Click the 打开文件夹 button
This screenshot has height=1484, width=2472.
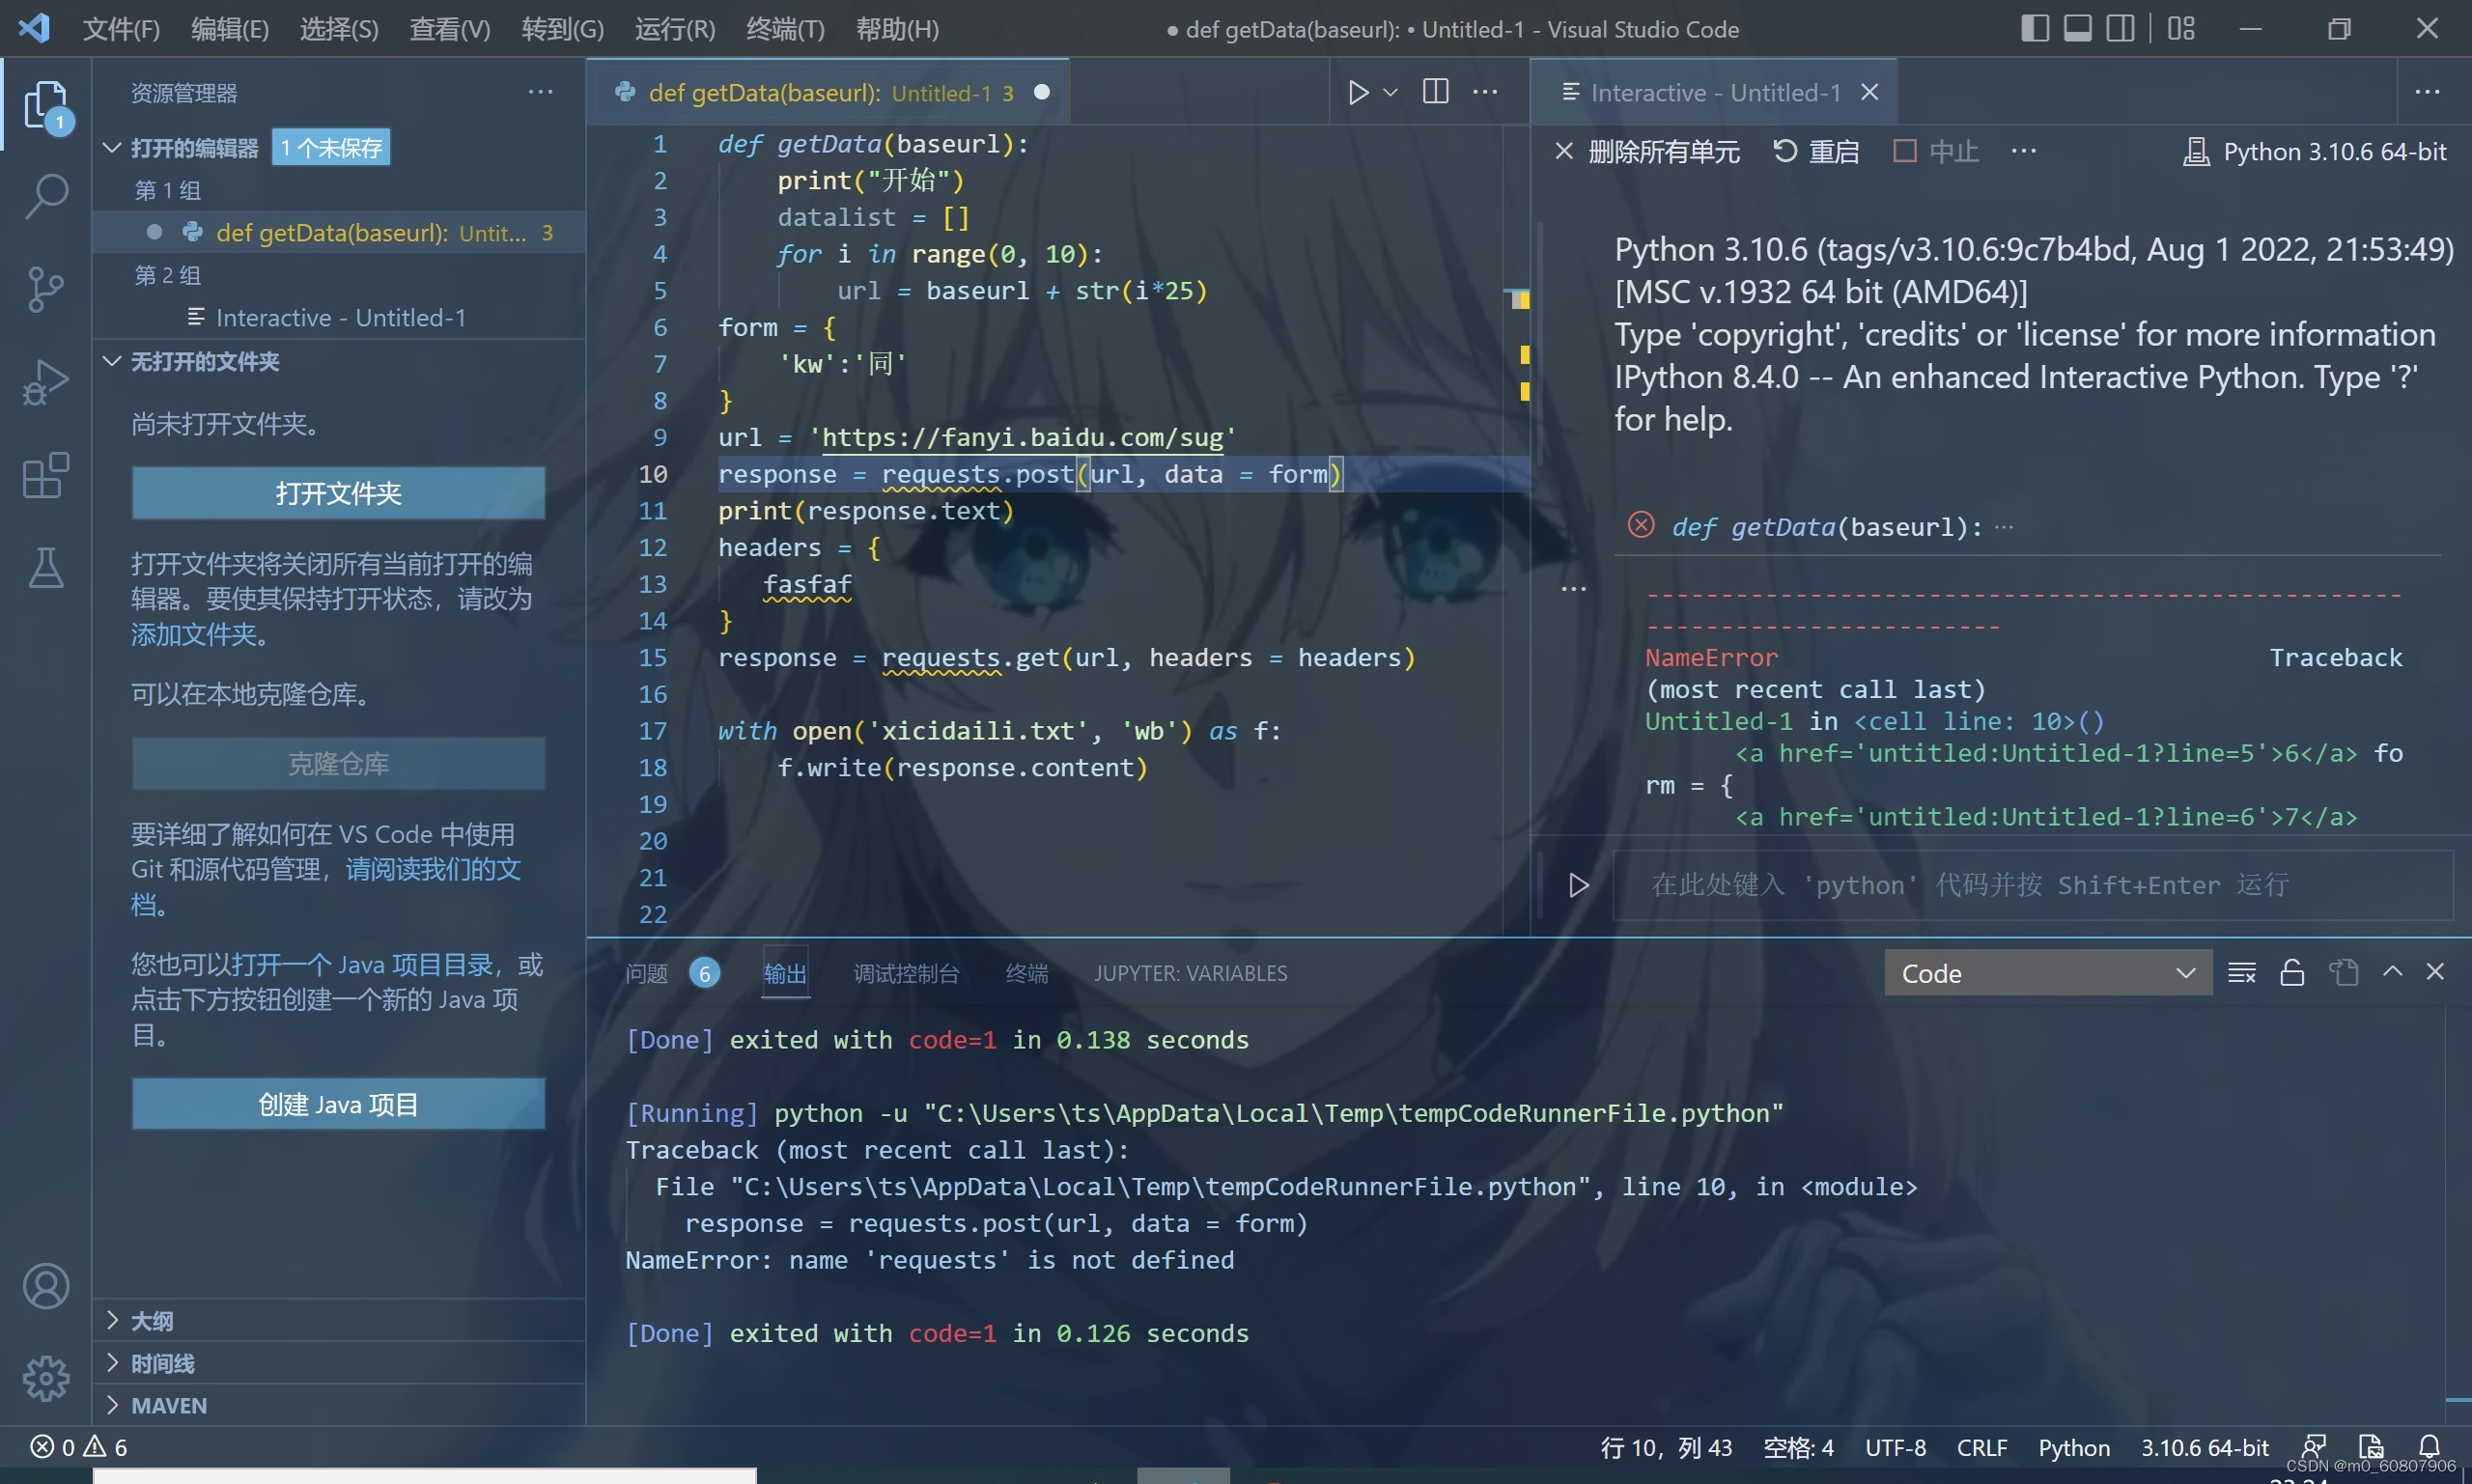click(338, 493)
